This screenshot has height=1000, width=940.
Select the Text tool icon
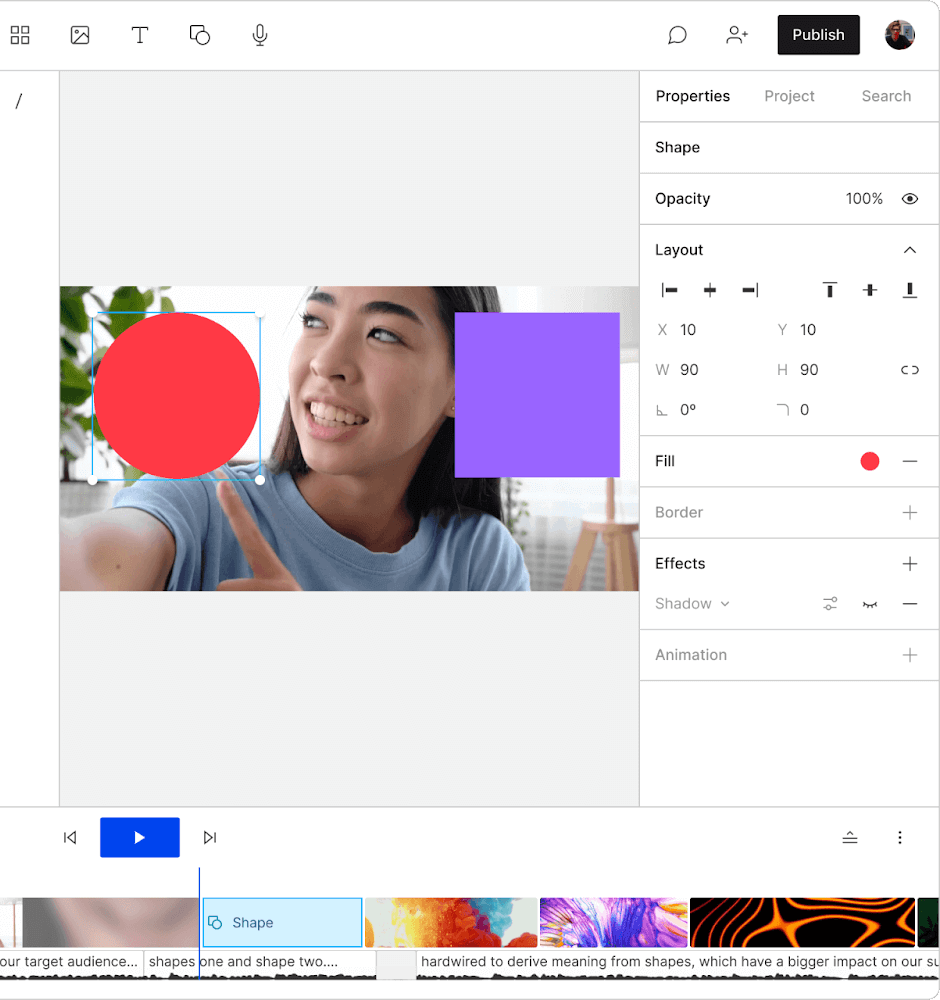(140, 36)
